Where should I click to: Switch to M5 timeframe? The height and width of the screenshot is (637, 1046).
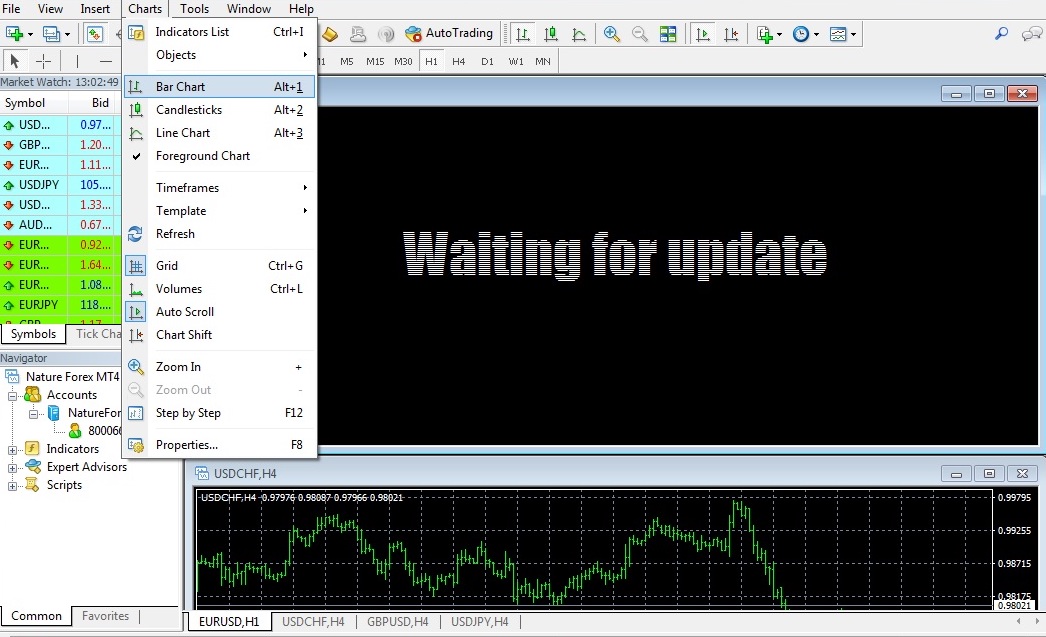point(347,61)
